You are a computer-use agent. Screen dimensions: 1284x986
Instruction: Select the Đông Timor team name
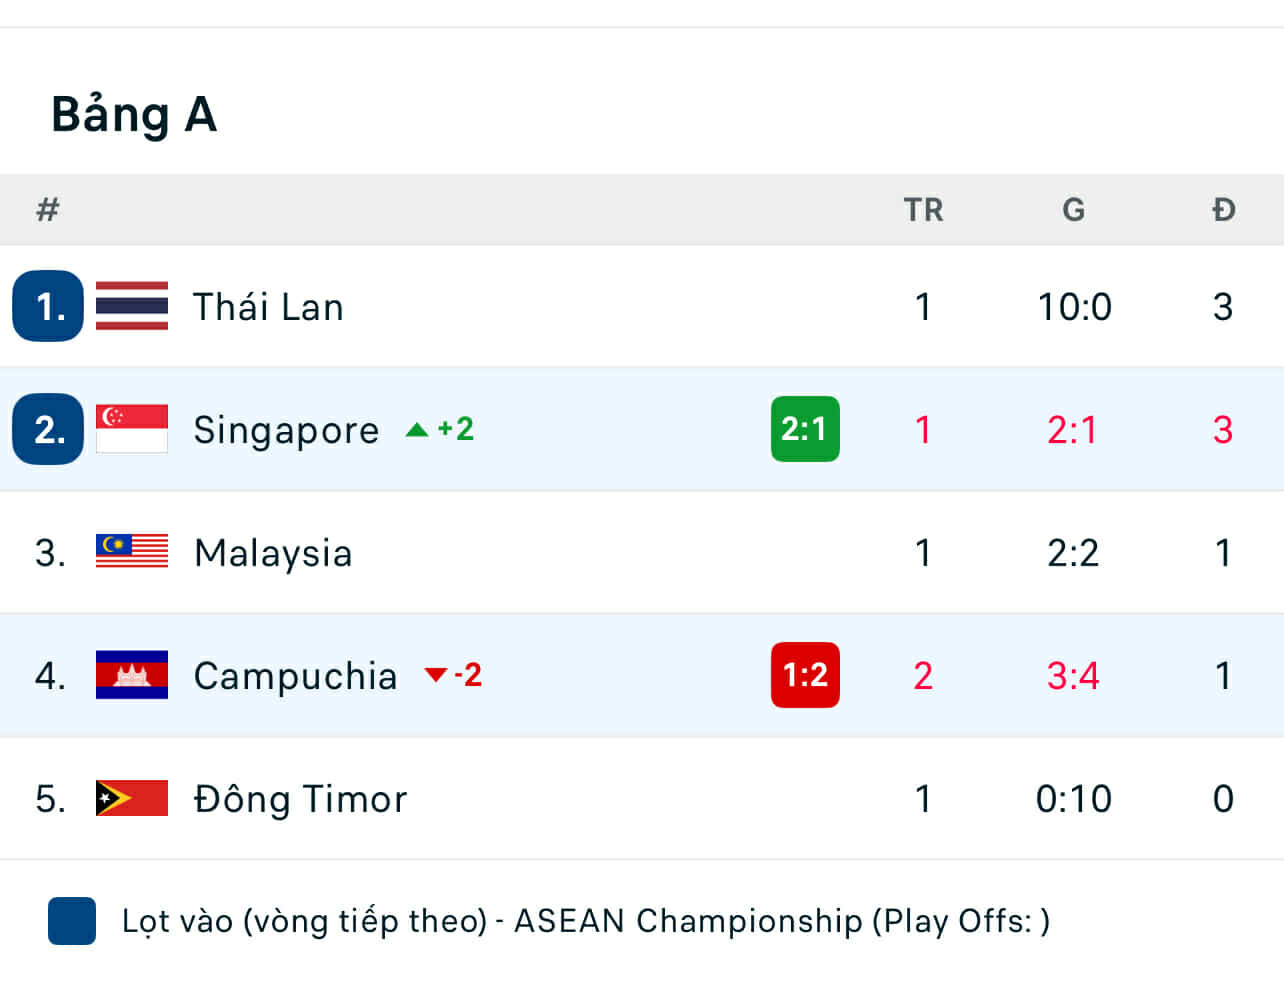click(x=300, y=799)
